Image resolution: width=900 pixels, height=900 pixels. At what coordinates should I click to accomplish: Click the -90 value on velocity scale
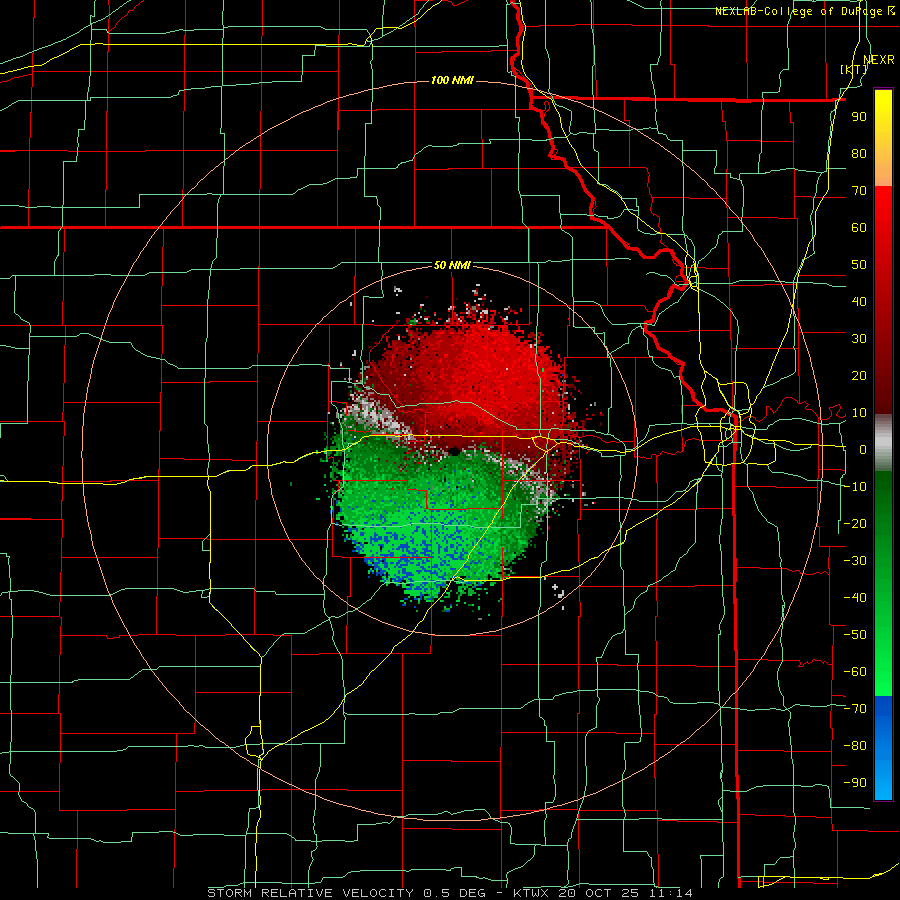click(x=855, y=782)
